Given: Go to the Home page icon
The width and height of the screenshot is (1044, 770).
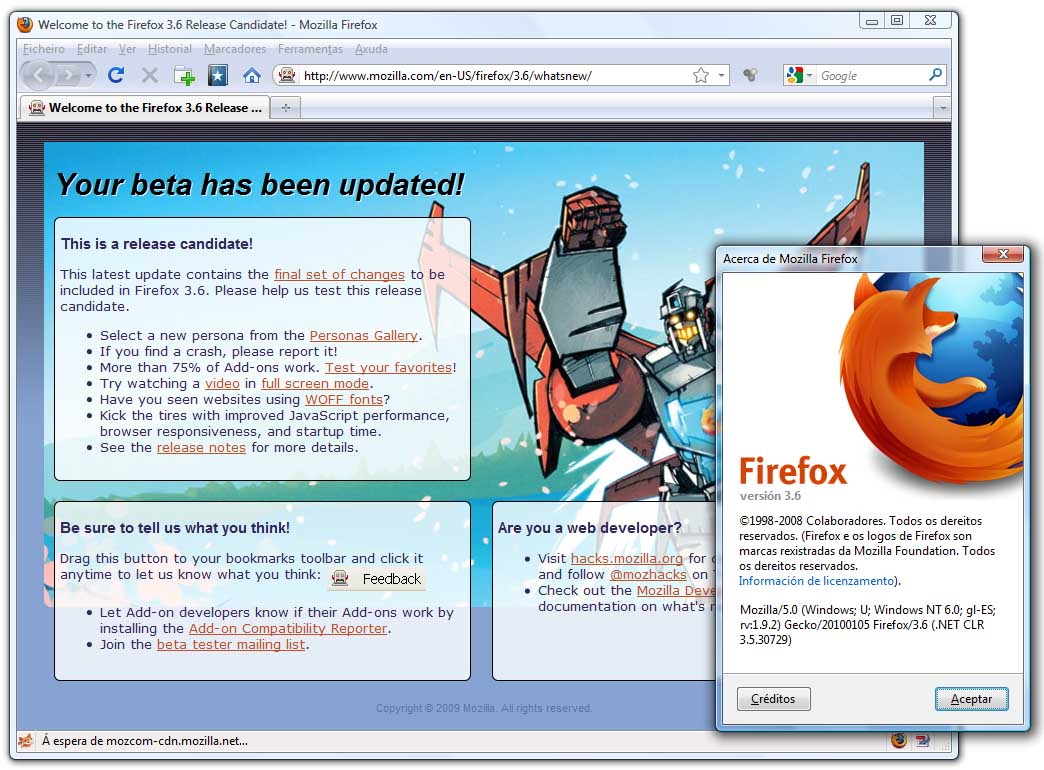Looking at the screenshot, I should 252,75.
